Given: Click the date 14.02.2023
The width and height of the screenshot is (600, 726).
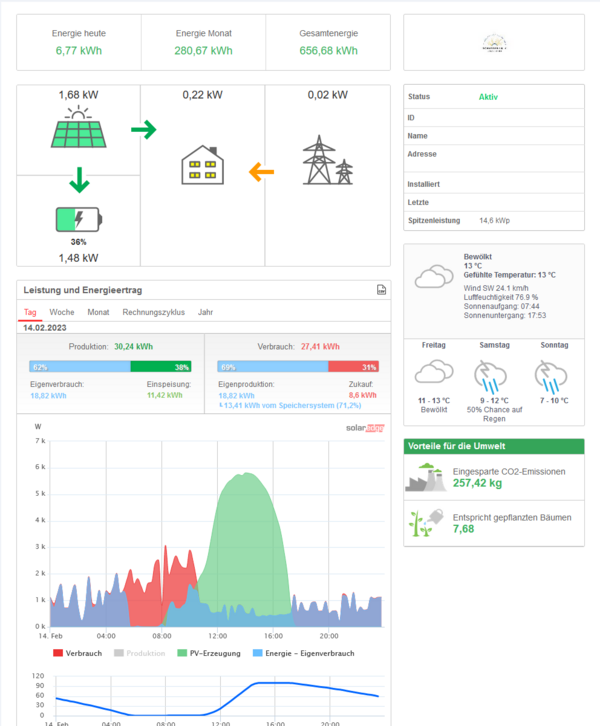Looking at the screenshot, I should [45, 328].
